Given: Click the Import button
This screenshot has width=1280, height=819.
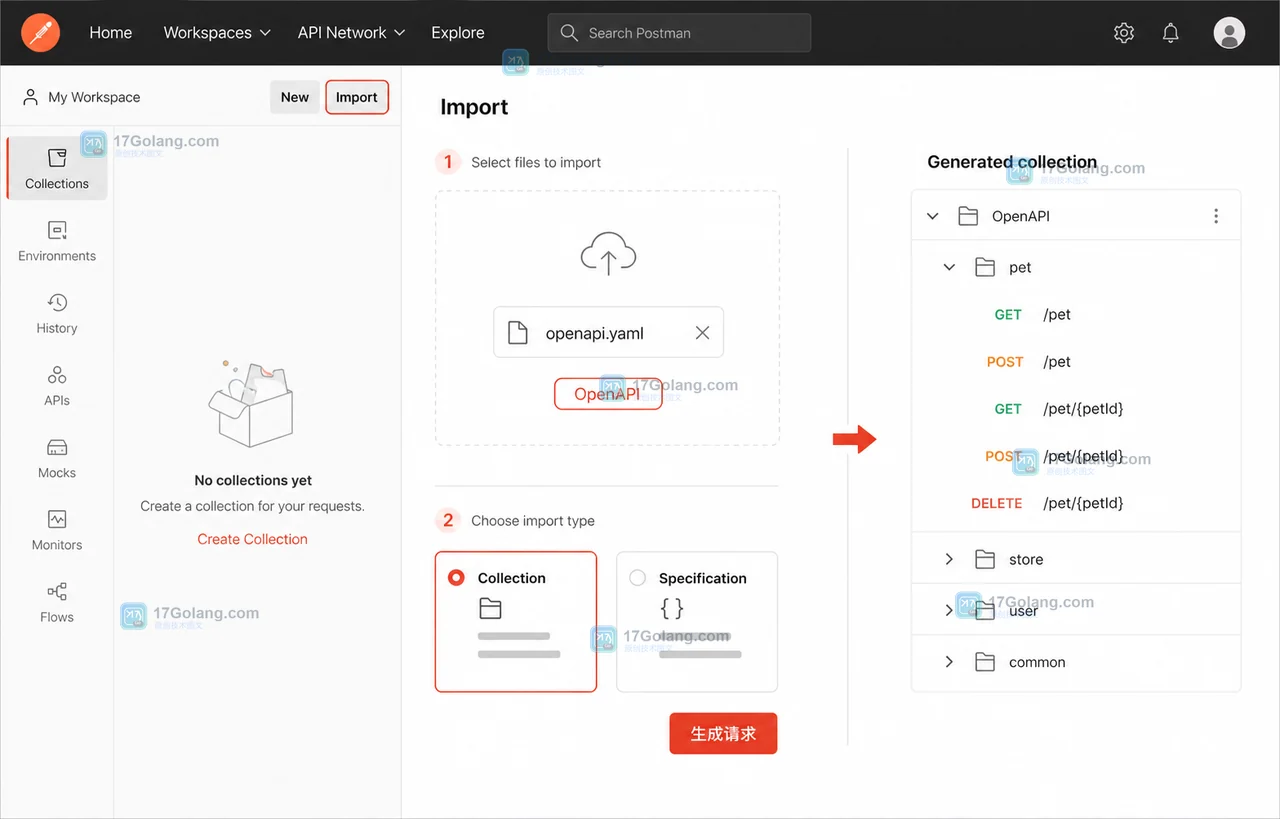Looking at the screenshot, I should coord(357,97).
